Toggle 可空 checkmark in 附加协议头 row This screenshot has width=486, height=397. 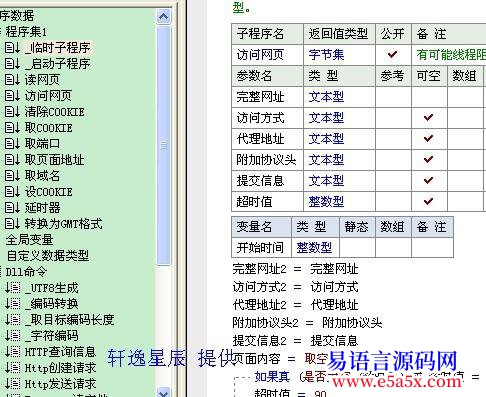pos(428,159)
